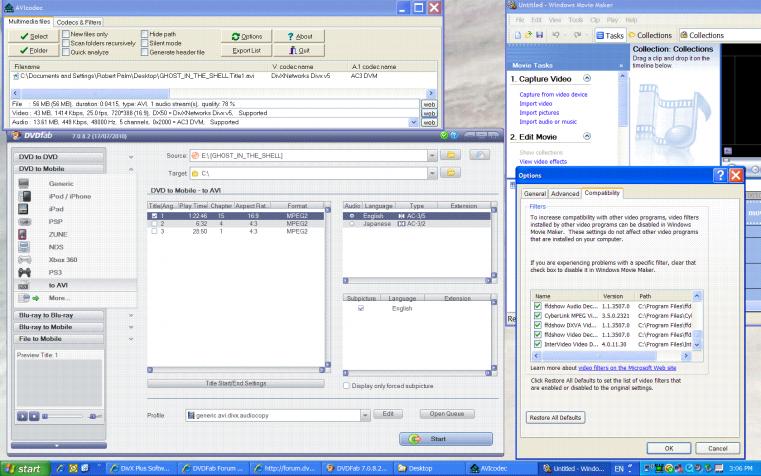Check the title 2 checkbox in list
Image resolution: width=761 pixels, height=476 pixels.
152,223
